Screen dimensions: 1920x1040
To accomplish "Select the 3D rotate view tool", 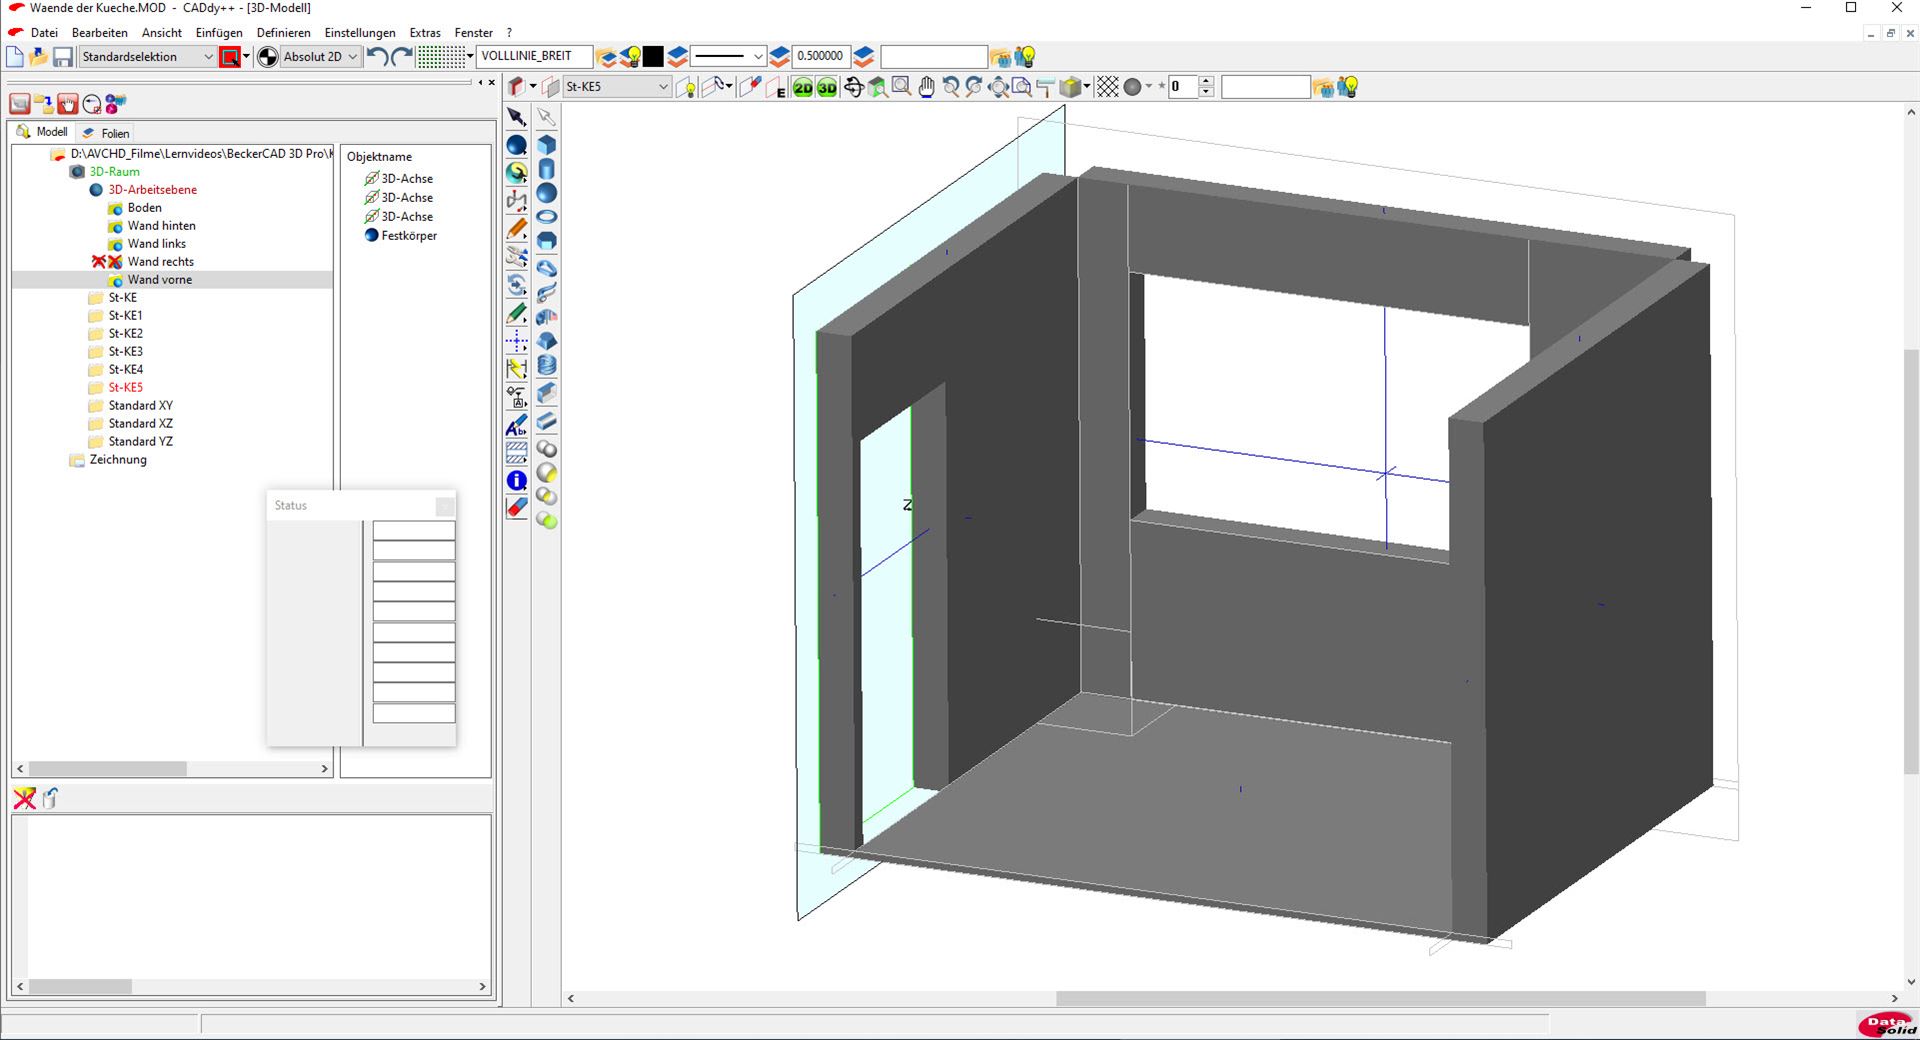I will point(853,88).
